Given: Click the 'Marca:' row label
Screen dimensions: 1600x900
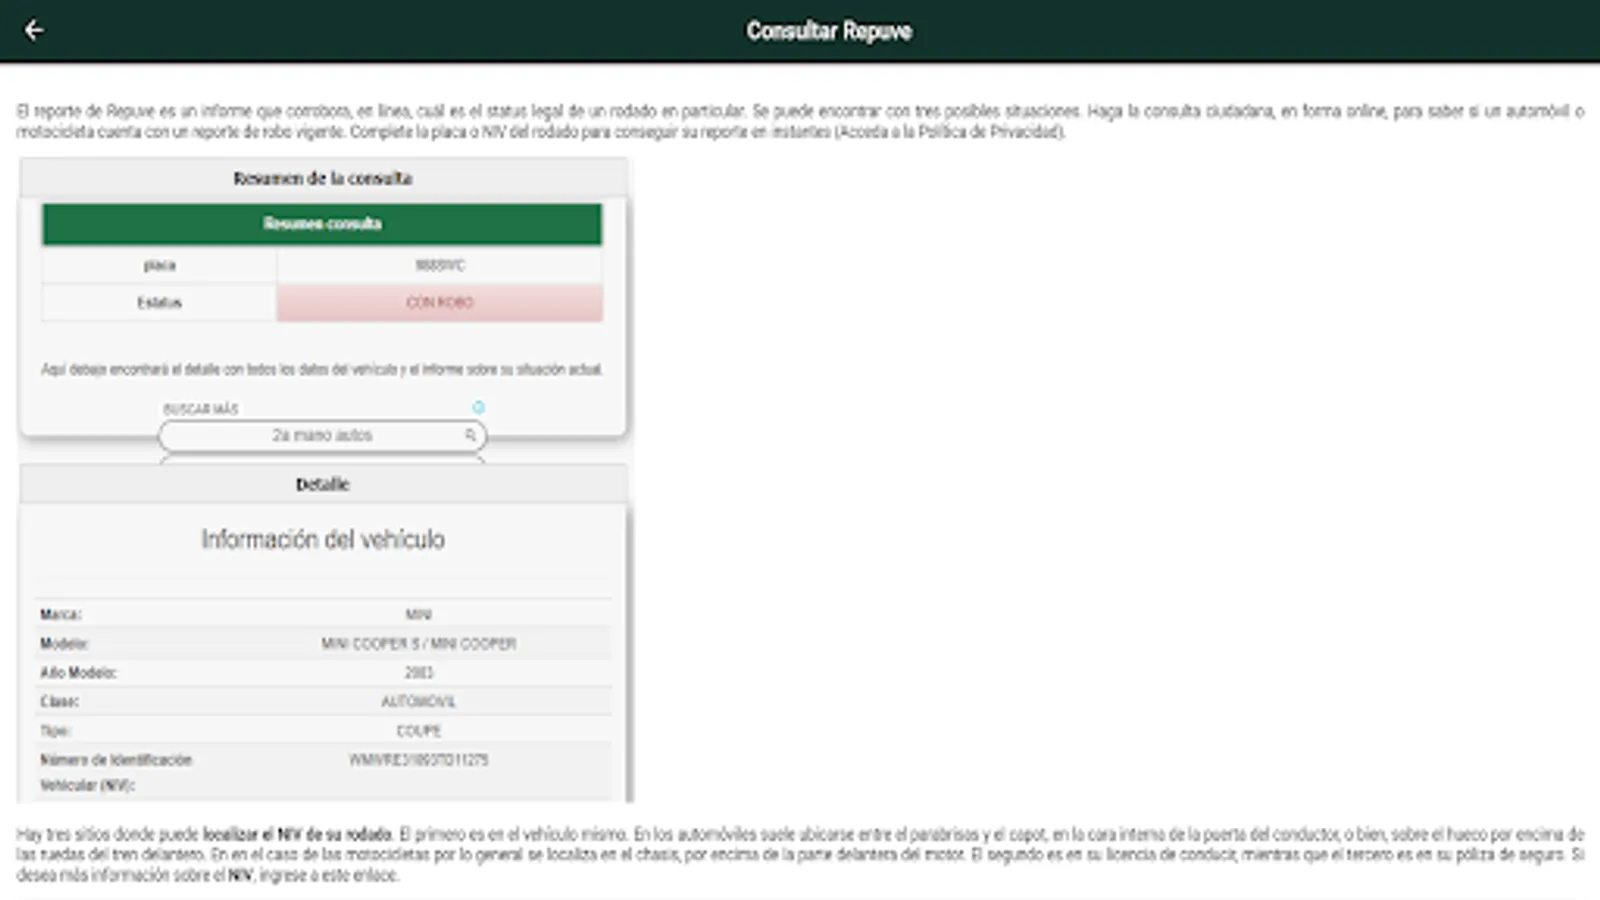Looking at the screenshot, I should (x=61, y=614).
